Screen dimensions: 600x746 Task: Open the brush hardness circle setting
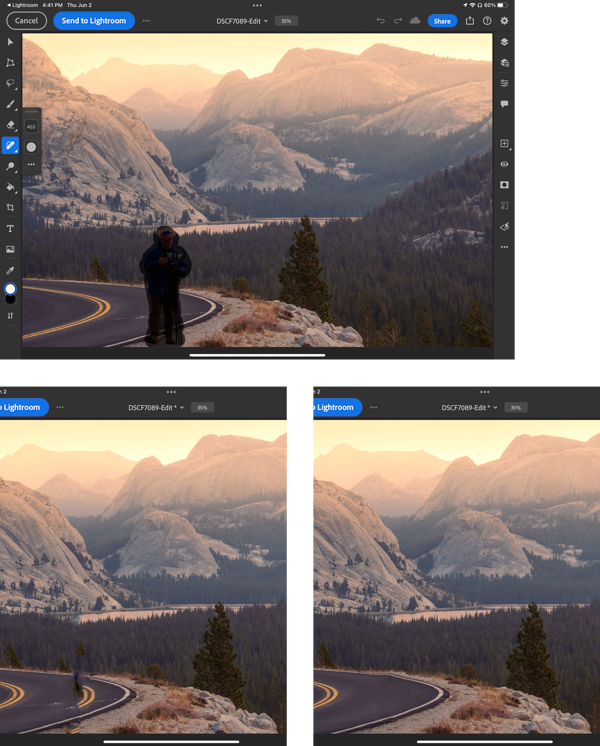(31, 147)
